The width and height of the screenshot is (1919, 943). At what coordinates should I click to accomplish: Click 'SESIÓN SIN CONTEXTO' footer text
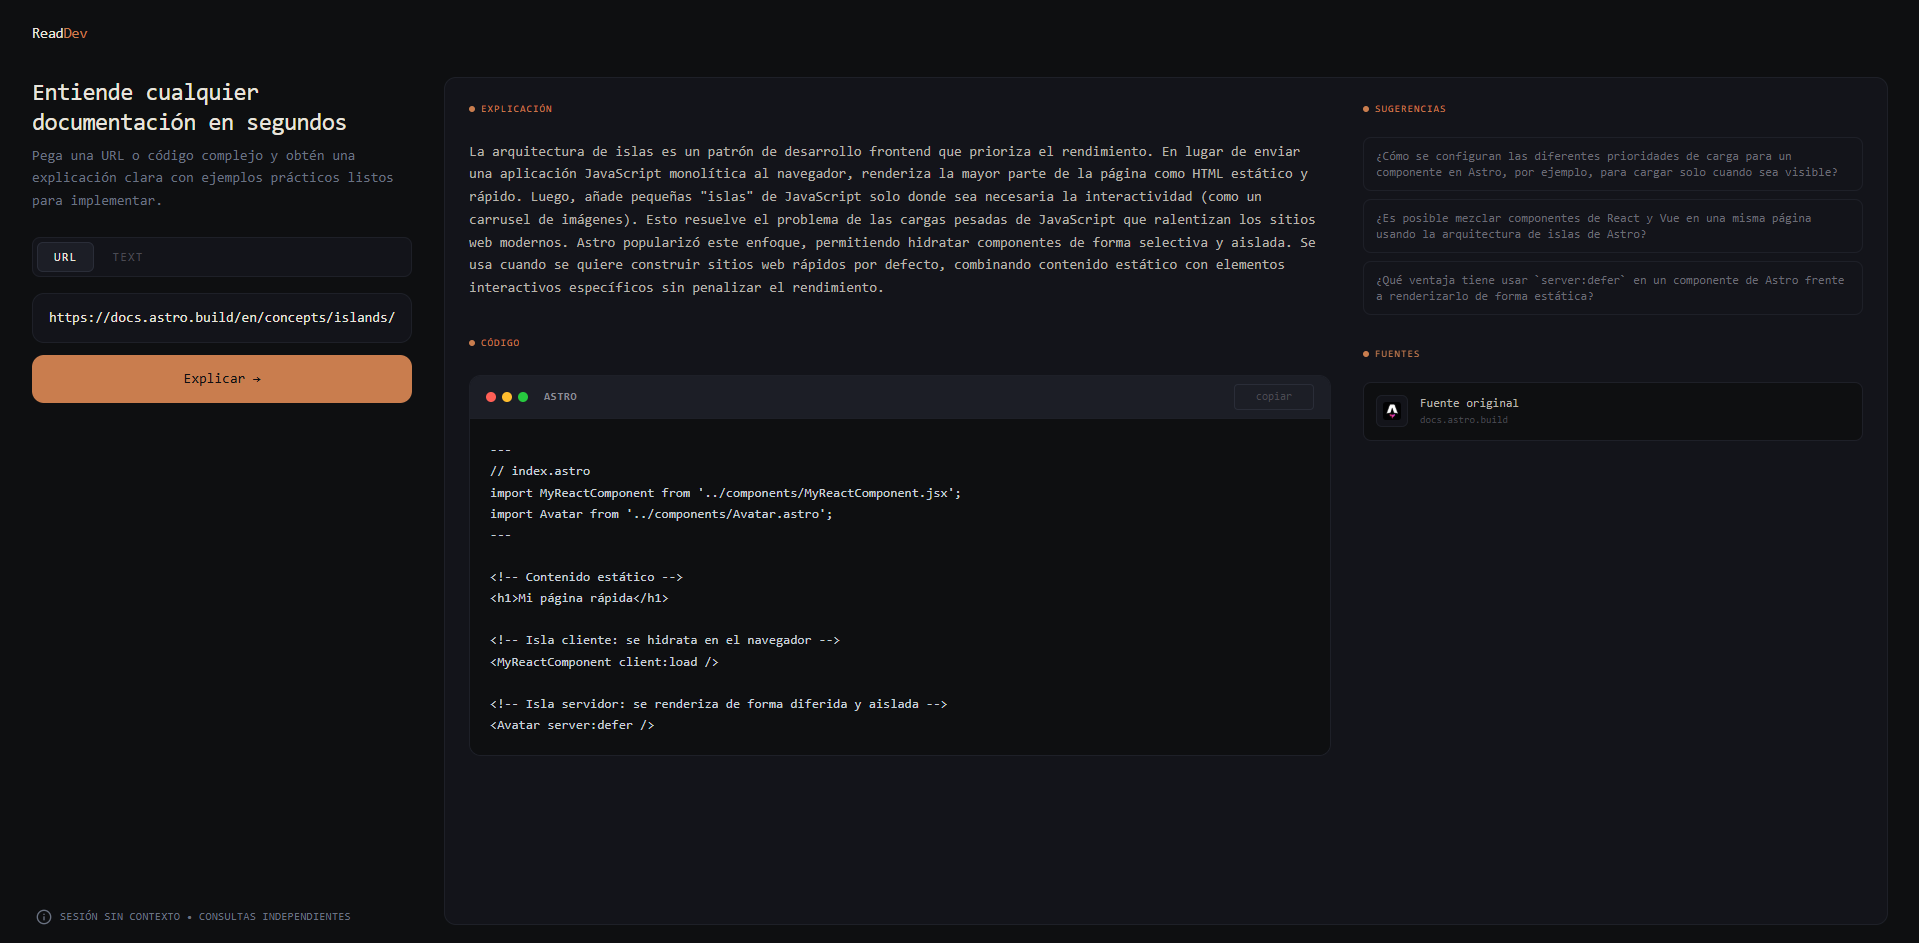(120, 917)
